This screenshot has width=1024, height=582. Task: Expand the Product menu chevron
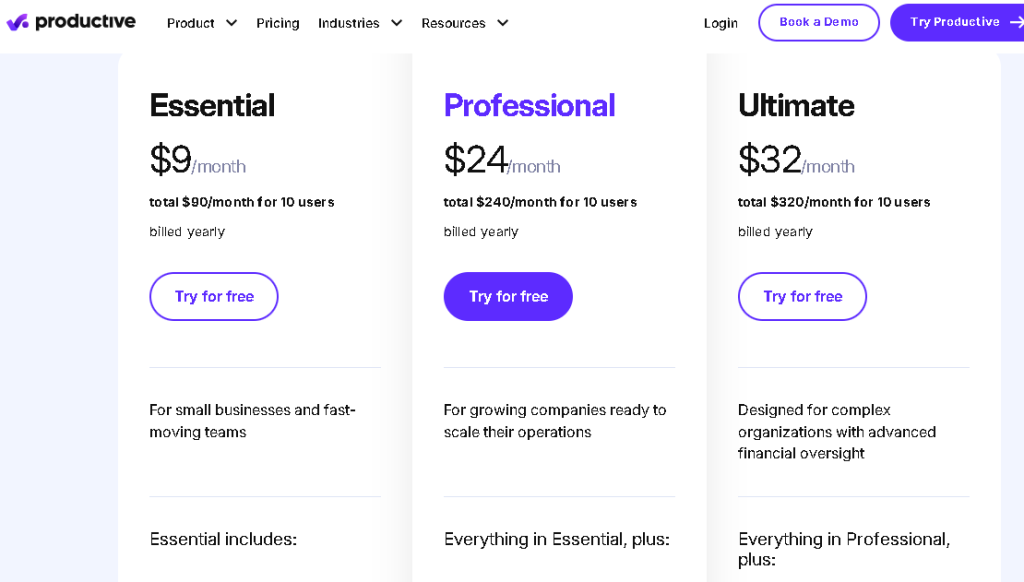232,23
